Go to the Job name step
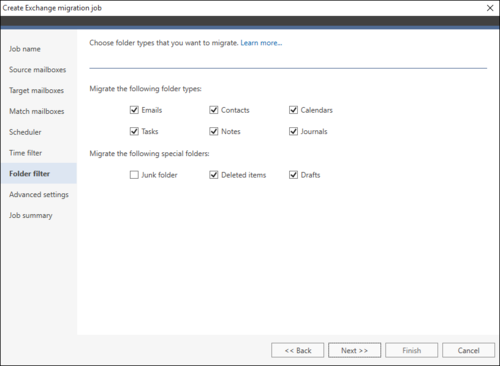The image size is (500, 366). click(25, 49)
